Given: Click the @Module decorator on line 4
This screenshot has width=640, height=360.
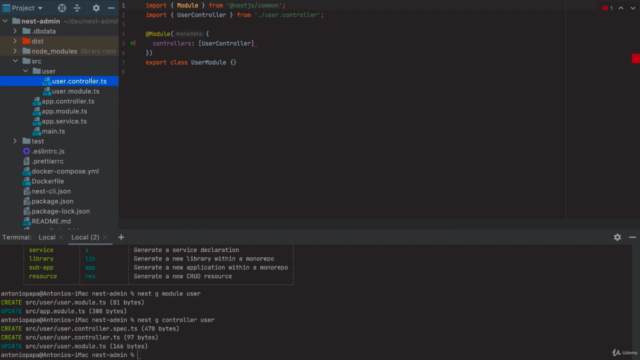Looking at the screenshot, I should click(x=158, y=34).
